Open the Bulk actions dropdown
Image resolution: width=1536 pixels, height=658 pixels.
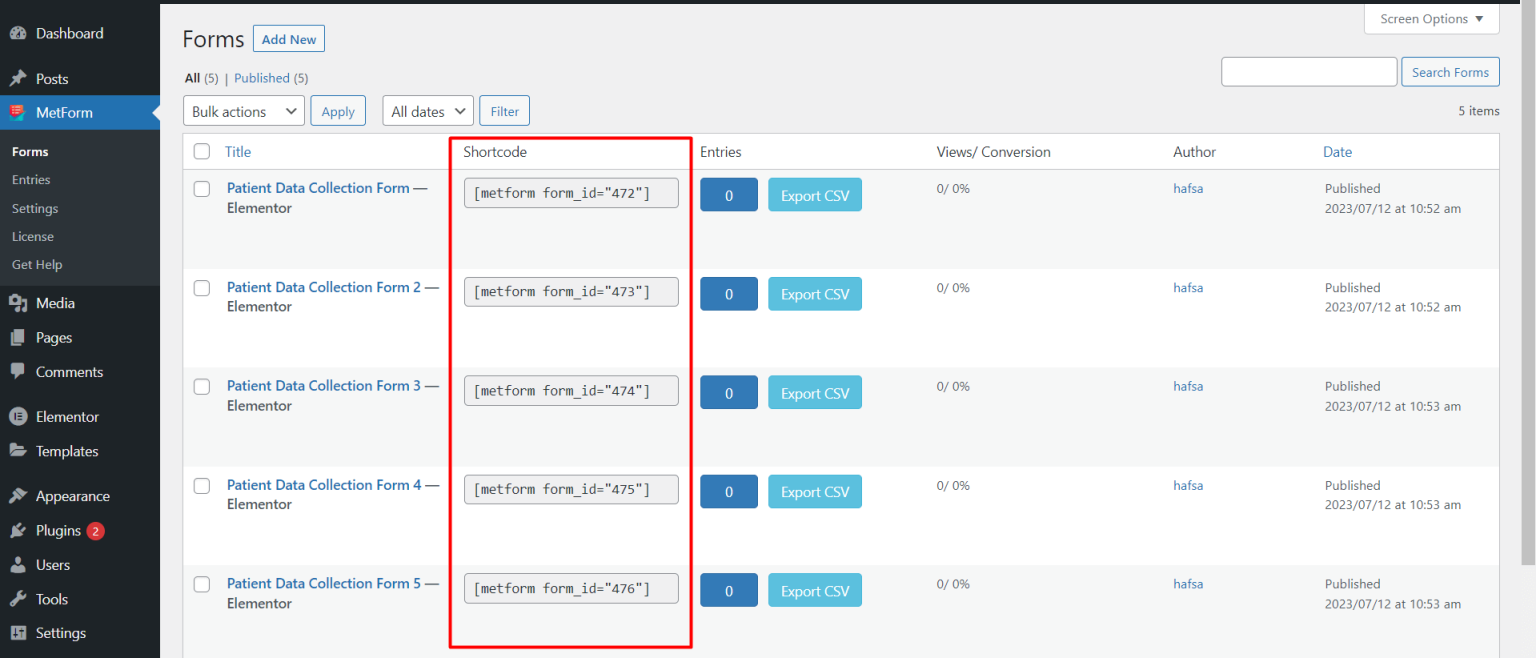point(243,110)
